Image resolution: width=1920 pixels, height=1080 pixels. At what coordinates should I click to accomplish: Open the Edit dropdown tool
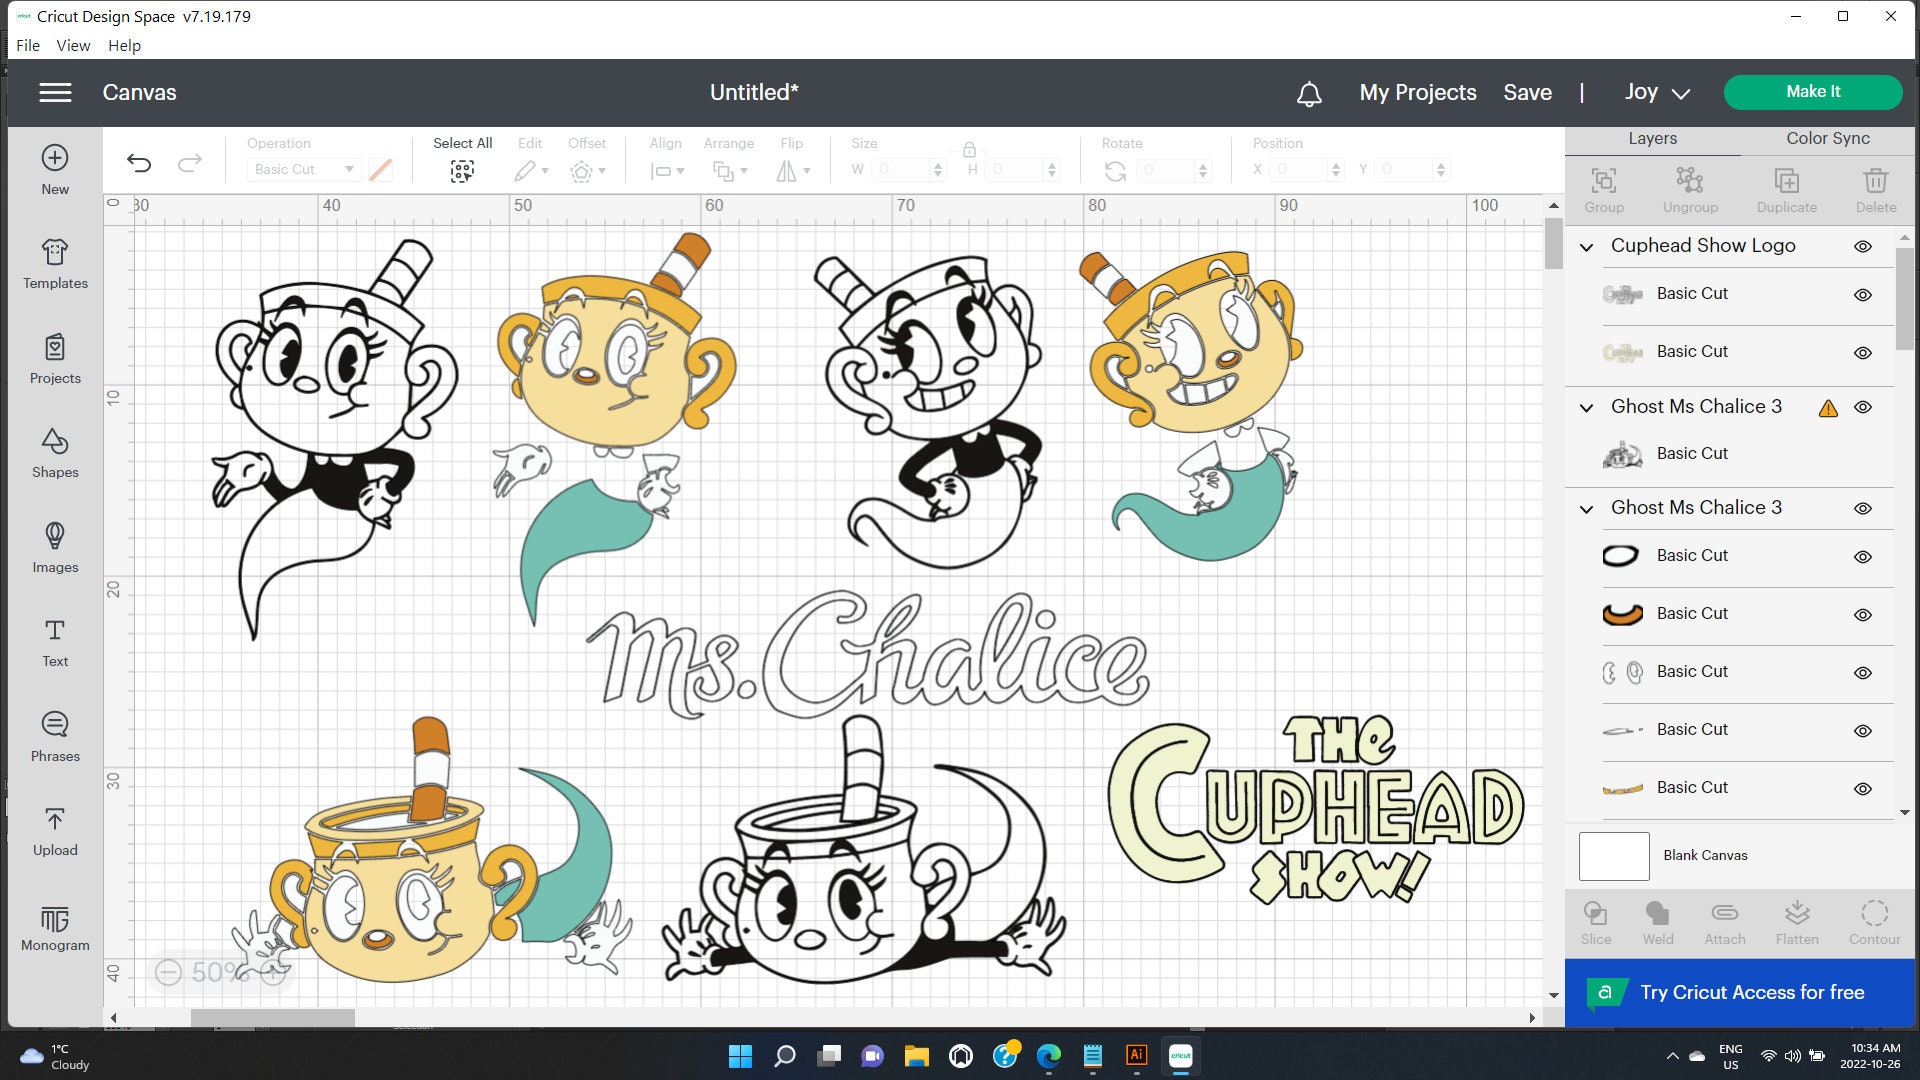coord(531,171)
